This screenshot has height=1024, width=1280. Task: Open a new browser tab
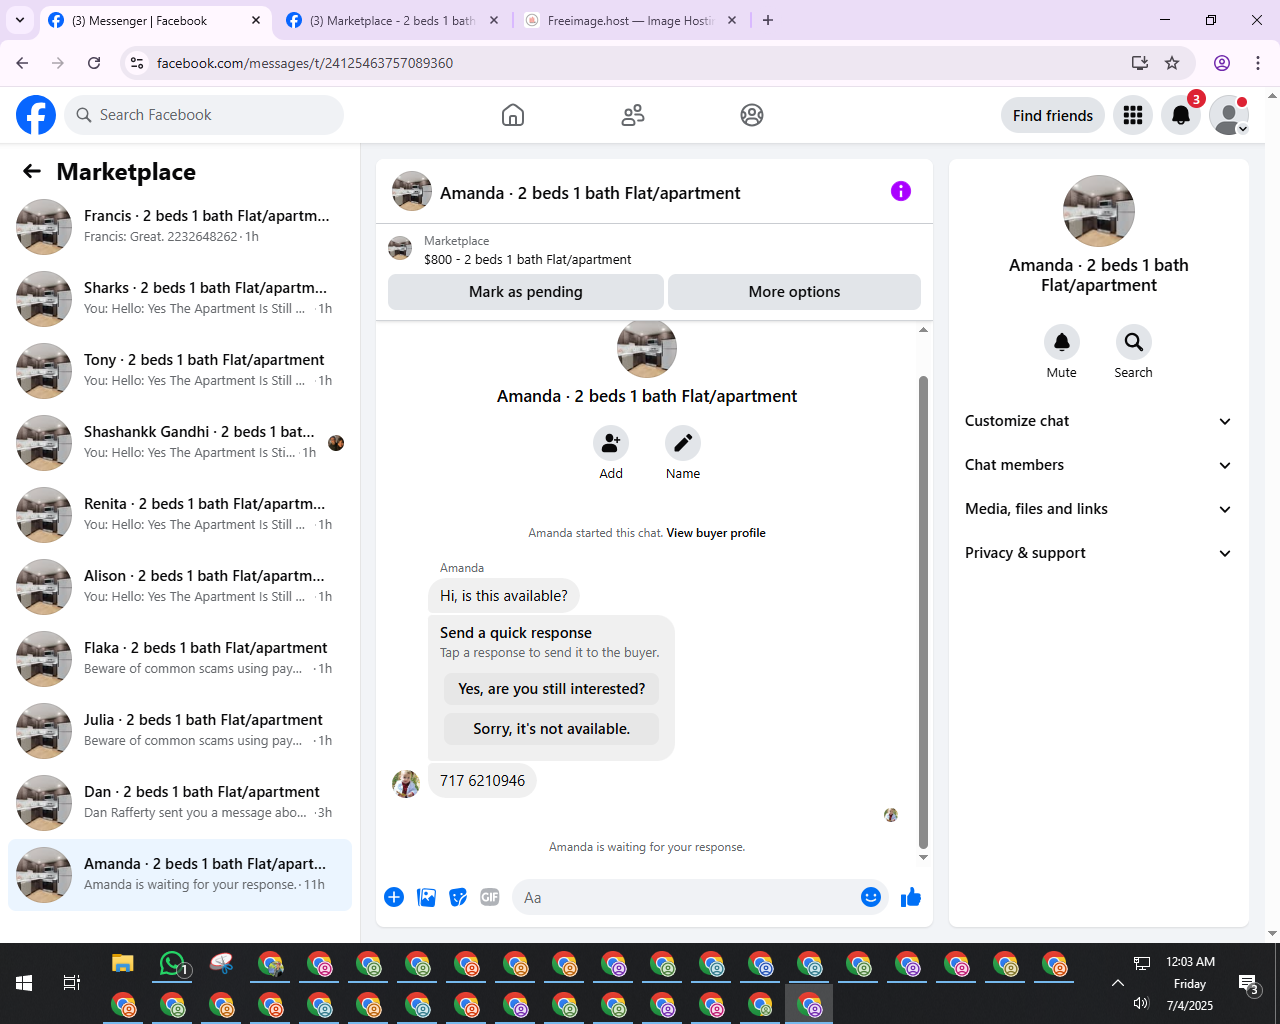coord(768,20)
